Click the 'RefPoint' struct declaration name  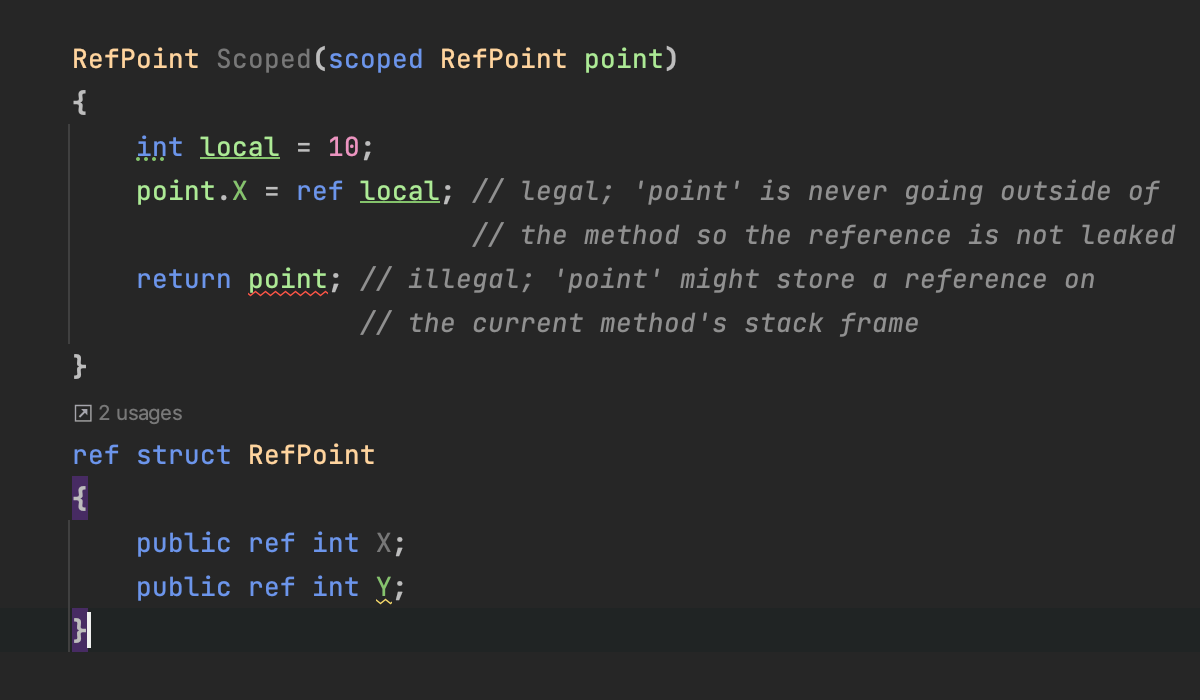pyautogui.click(x=312, y=455)
